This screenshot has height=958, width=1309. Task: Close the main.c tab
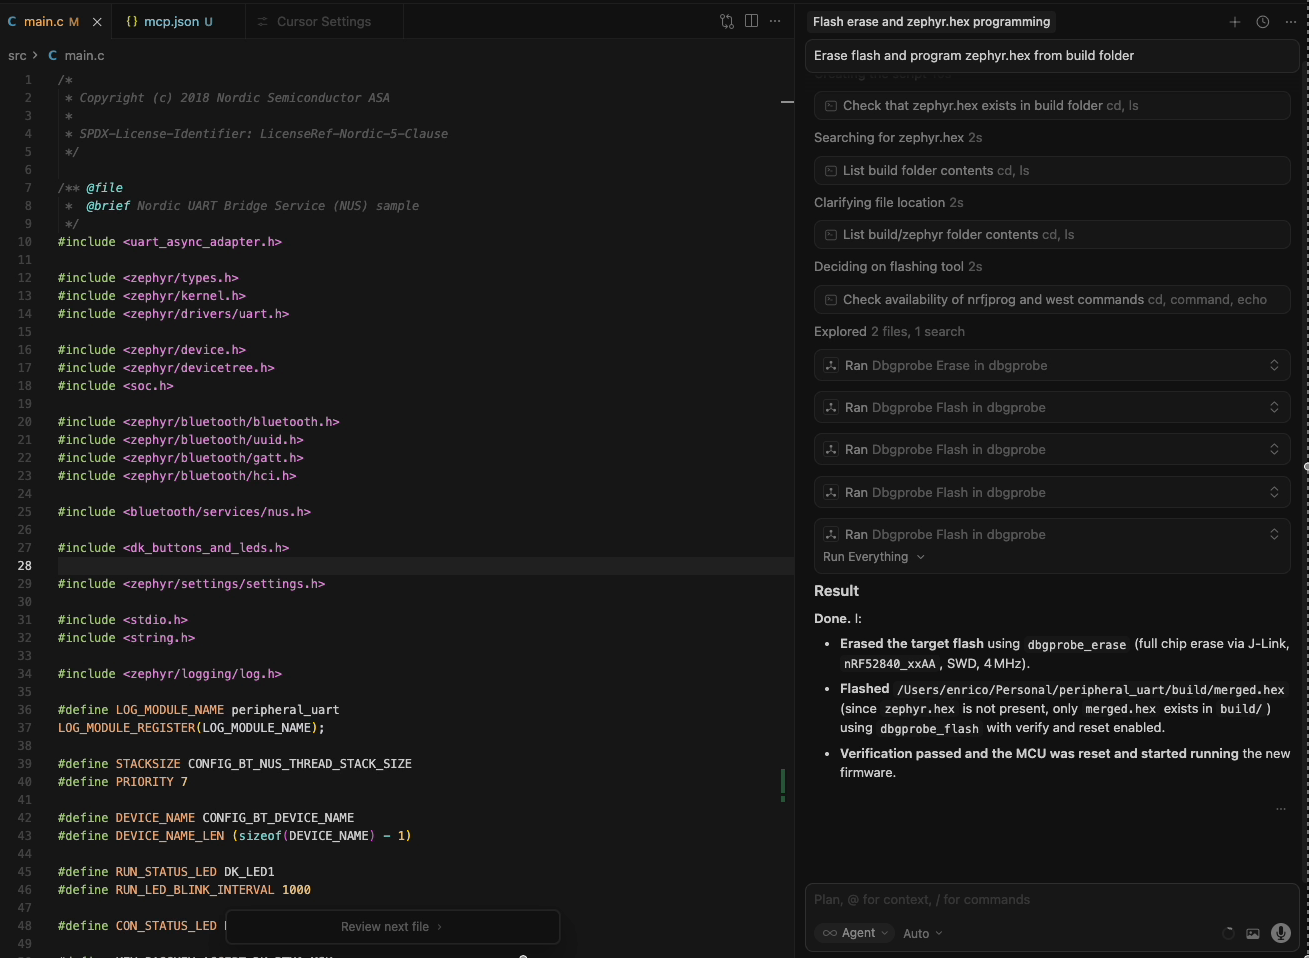tap(97, 21)
